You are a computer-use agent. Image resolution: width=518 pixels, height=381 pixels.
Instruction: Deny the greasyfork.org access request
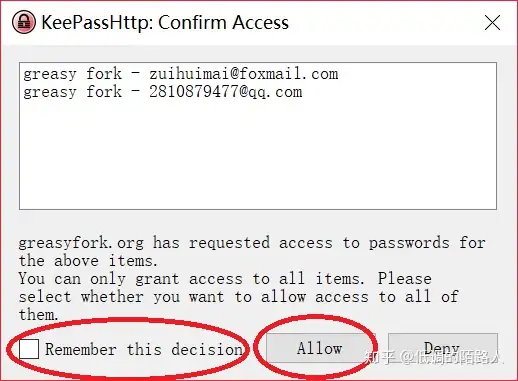click(x=443, y=348)
